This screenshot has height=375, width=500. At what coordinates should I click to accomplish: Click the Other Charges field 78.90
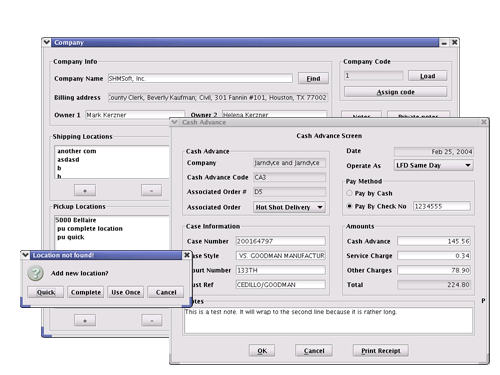coord(434,270)
